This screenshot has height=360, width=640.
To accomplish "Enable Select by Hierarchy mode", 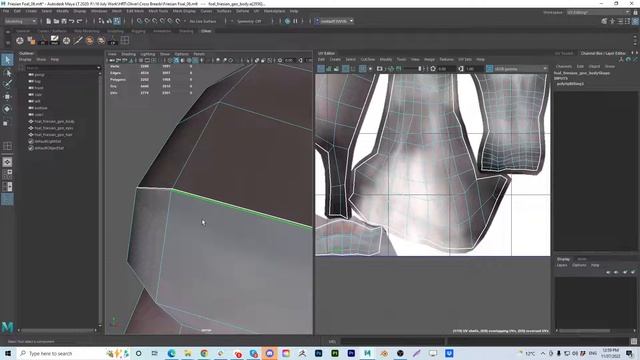I will click(x=101, y=21).
